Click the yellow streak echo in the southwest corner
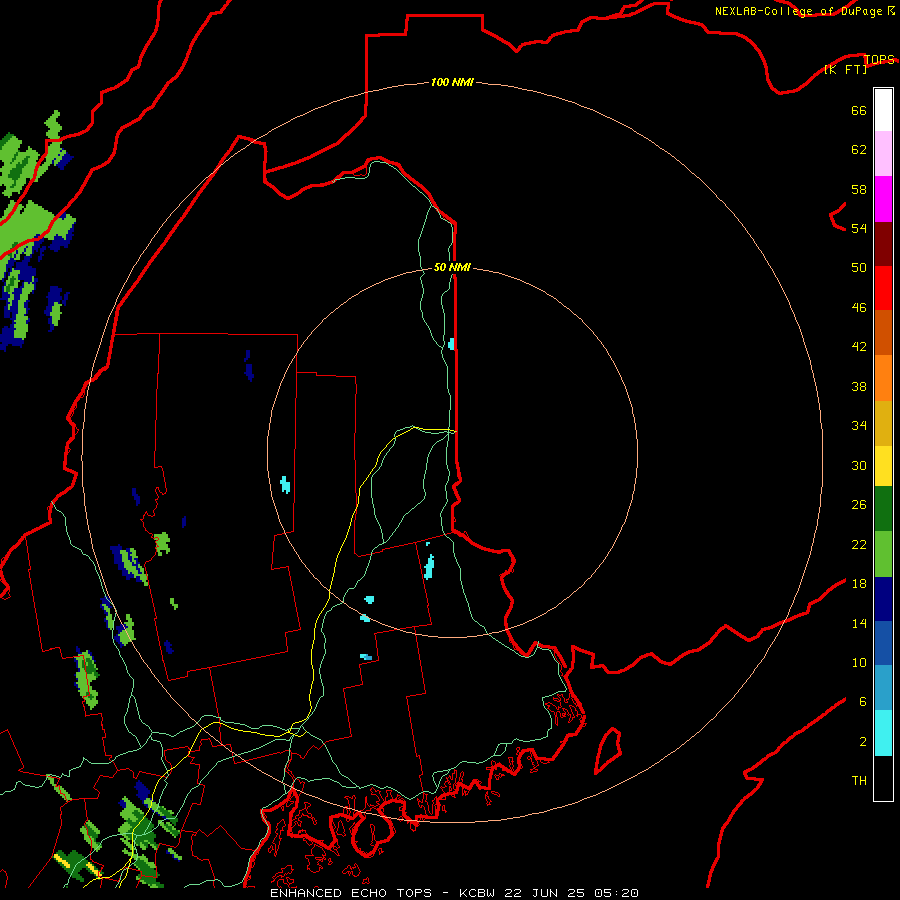Image resolution: width=900 pixels, height=900 pixels. [62, 860]
